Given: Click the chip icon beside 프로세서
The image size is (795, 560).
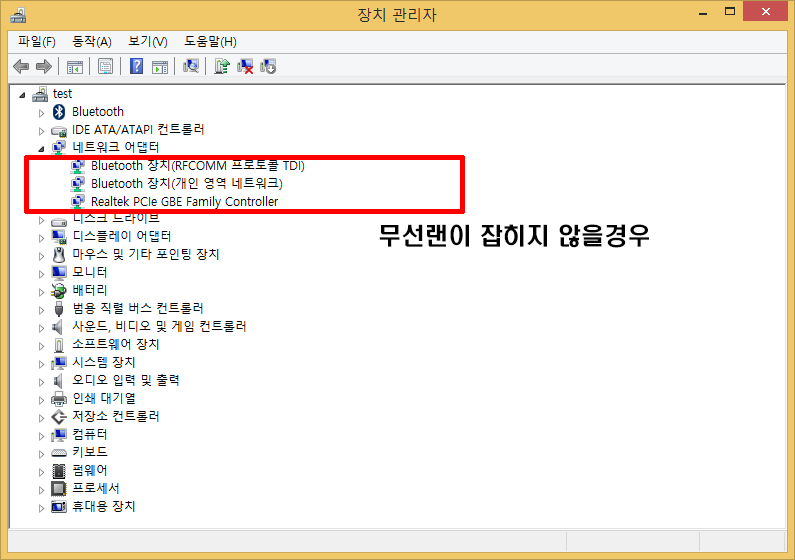Looking at the screenshot, I should pyautogui.click(x=59, y=489).
